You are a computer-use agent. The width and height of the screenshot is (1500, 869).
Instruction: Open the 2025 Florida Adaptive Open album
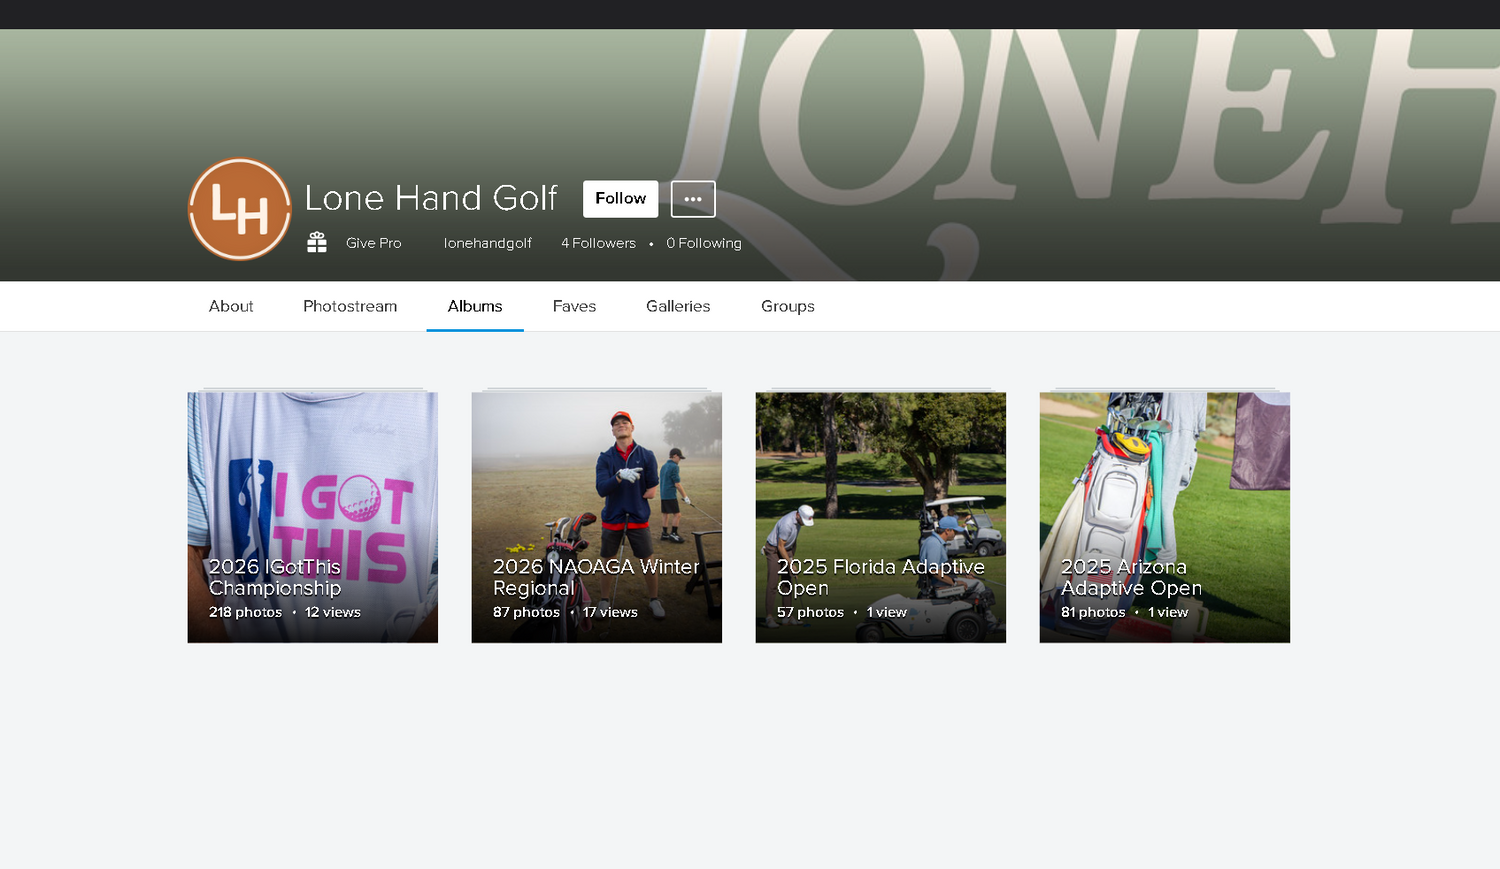[881, 517]
